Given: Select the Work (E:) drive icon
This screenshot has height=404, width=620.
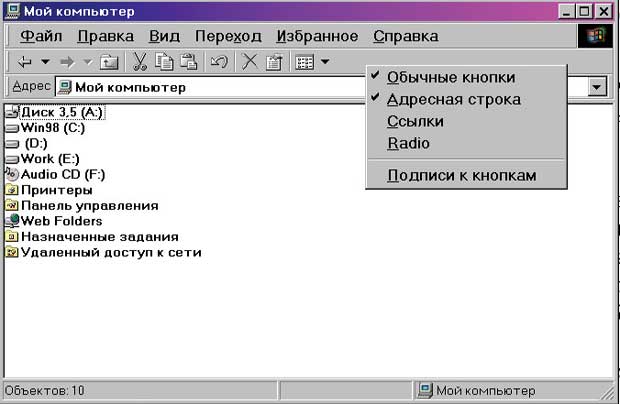Looking at the screenshot, I should pyautogui.click(x=11, y=159).
